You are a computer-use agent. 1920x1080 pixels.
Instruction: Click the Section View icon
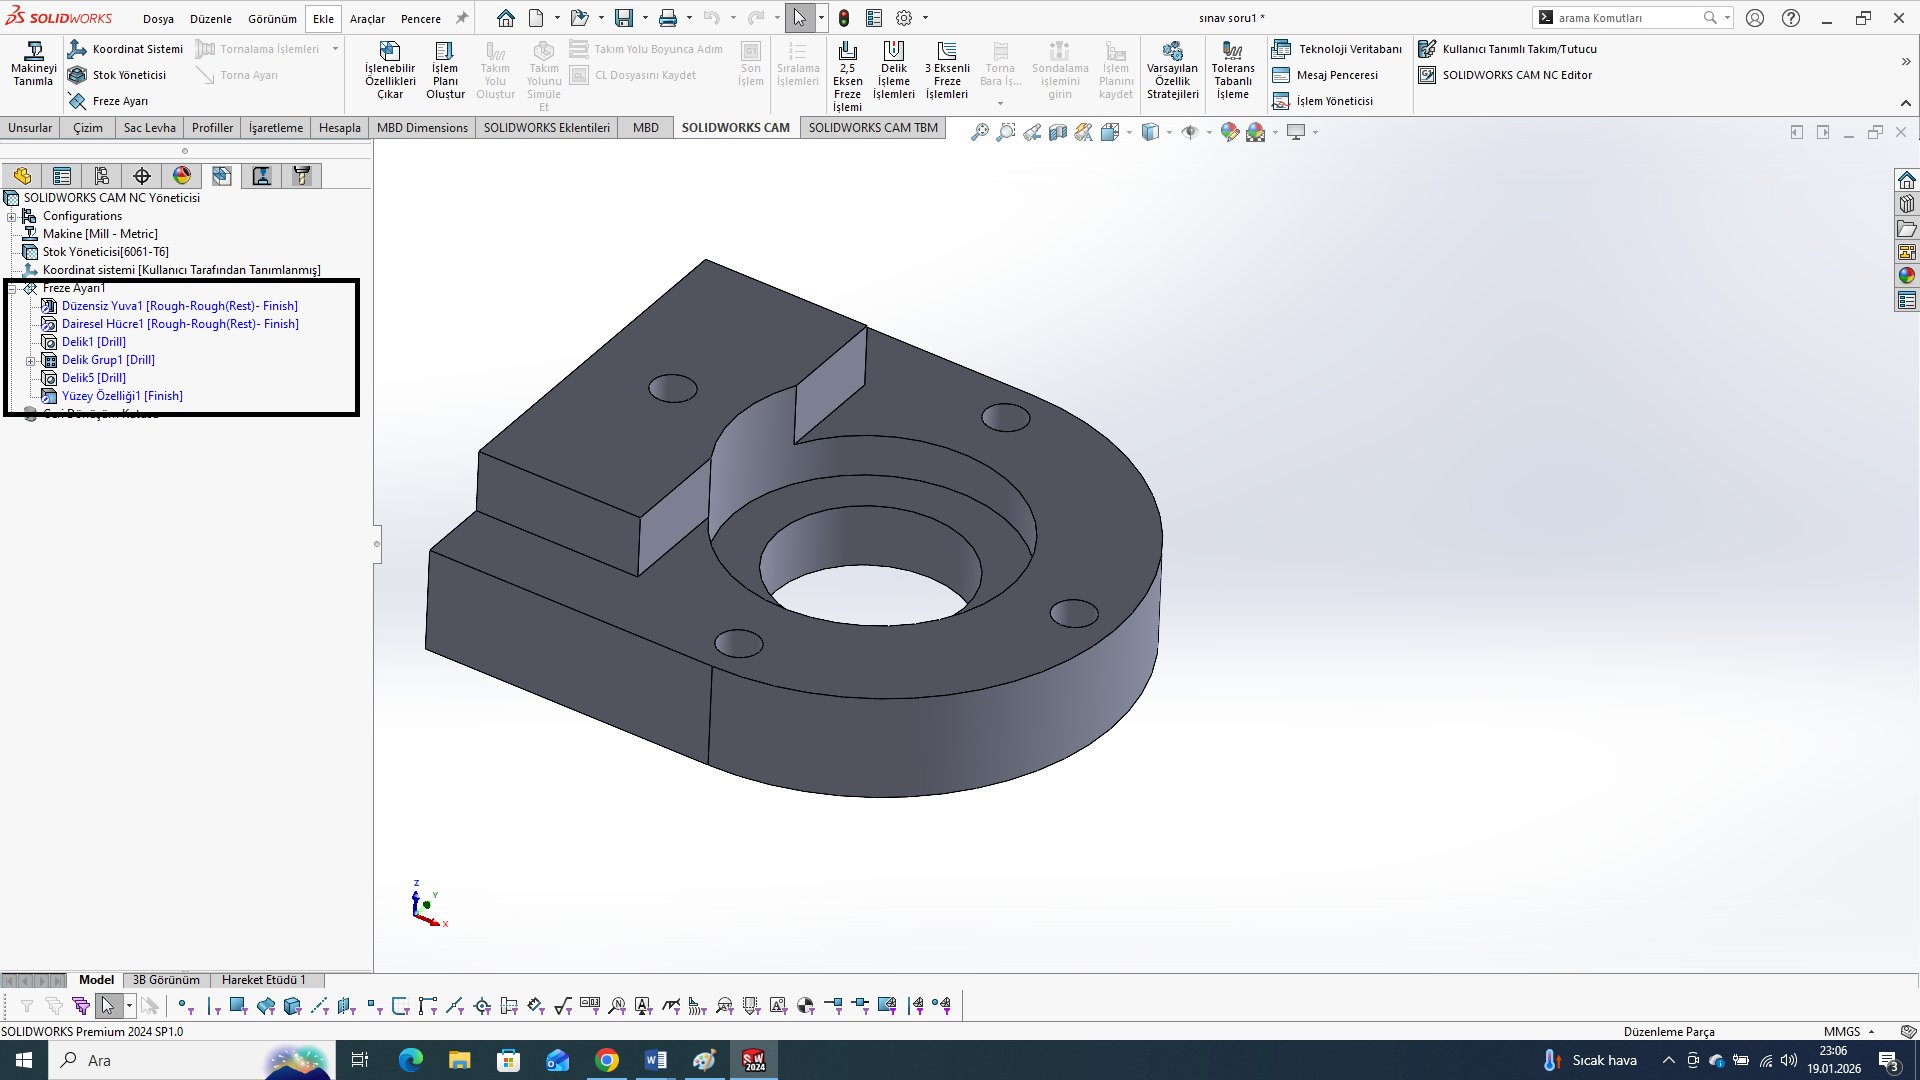click(1058, 132)
